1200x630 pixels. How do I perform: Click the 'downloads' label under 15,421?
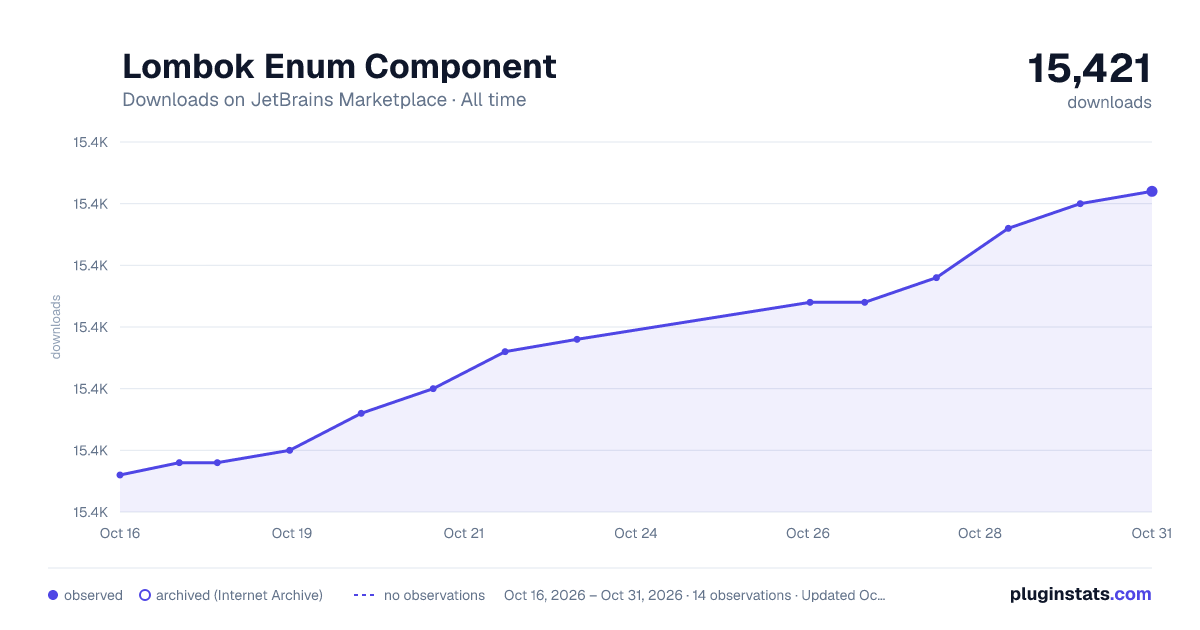coord(1109,102)
